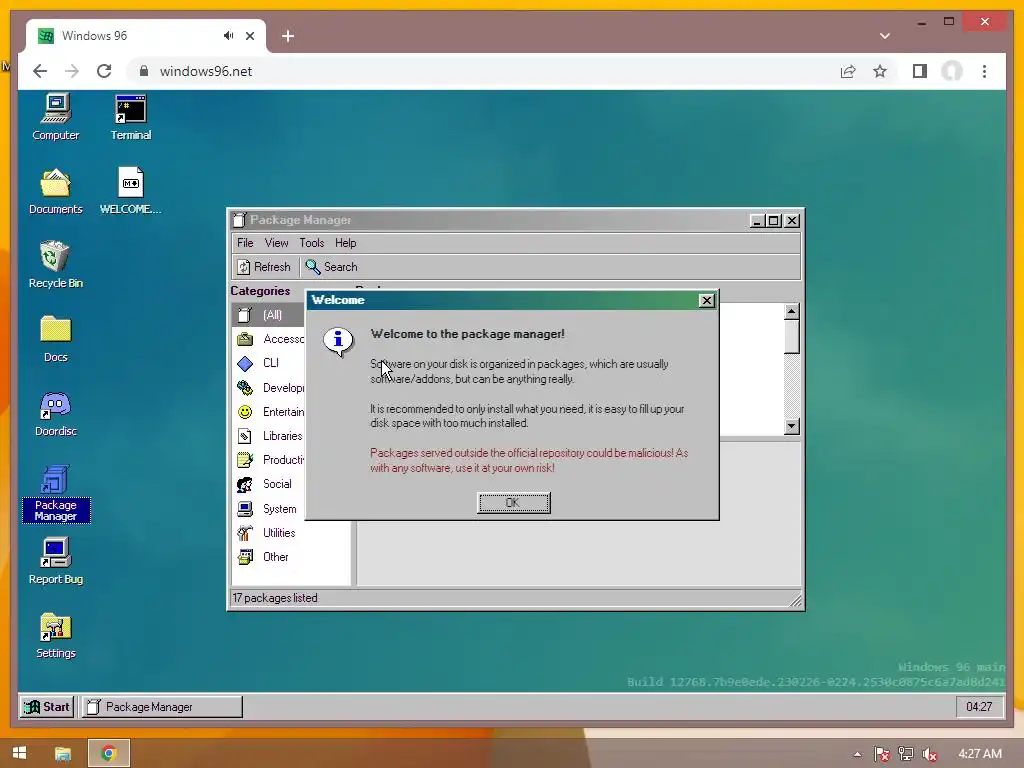Toggle the Chrome side panel icon
The height and width of the screenshot is (768, 1024).
(920, 71)
